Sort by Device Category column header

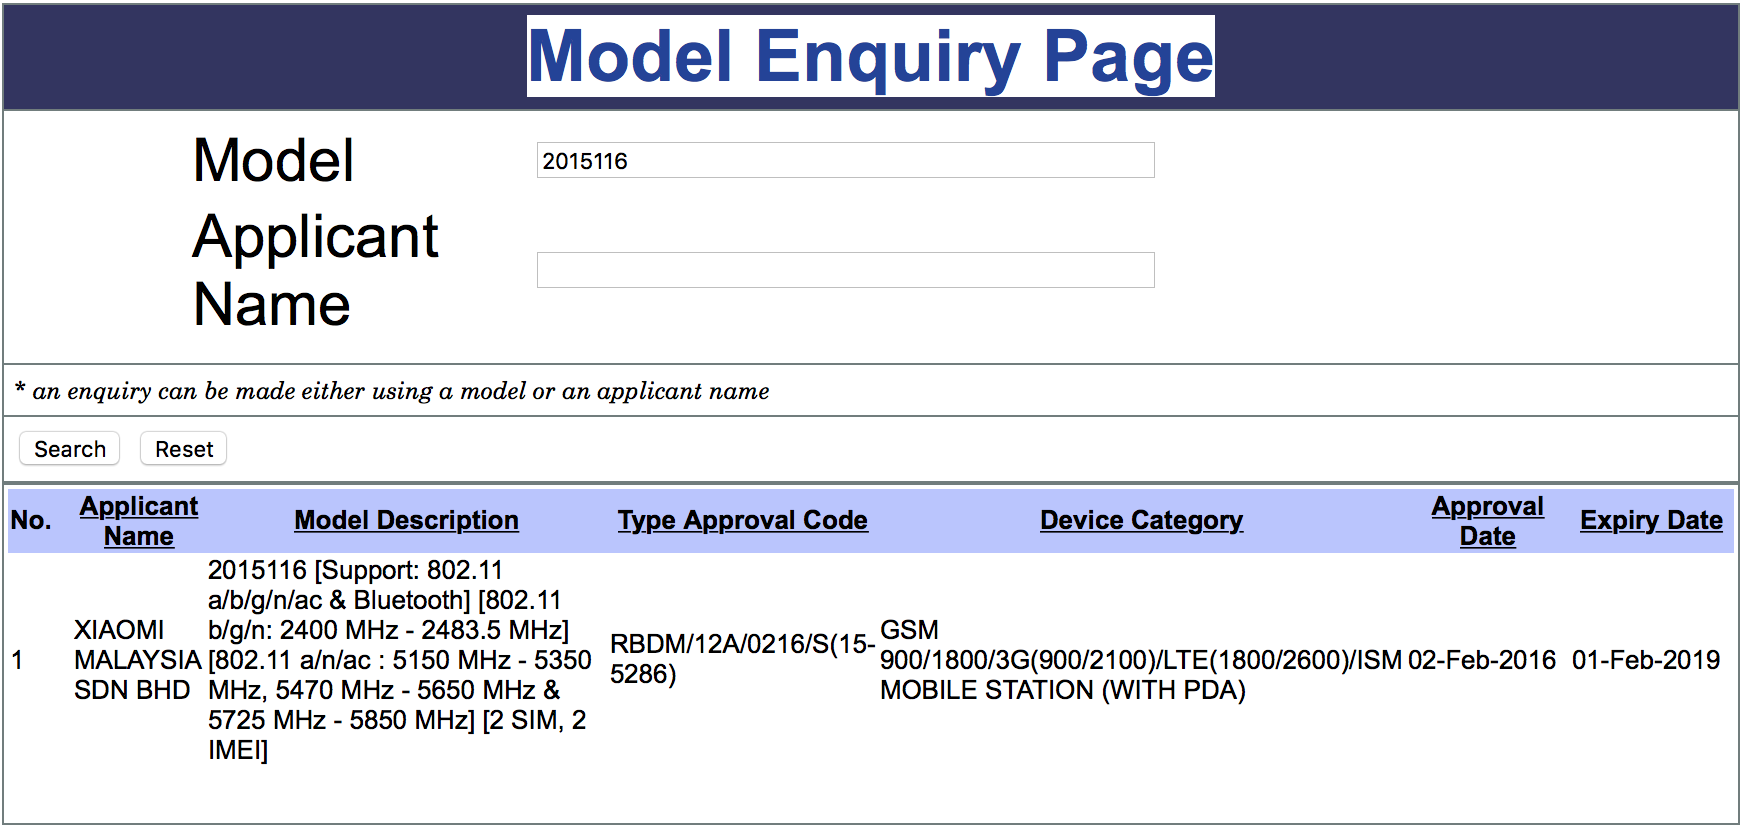pos(1141,520)
